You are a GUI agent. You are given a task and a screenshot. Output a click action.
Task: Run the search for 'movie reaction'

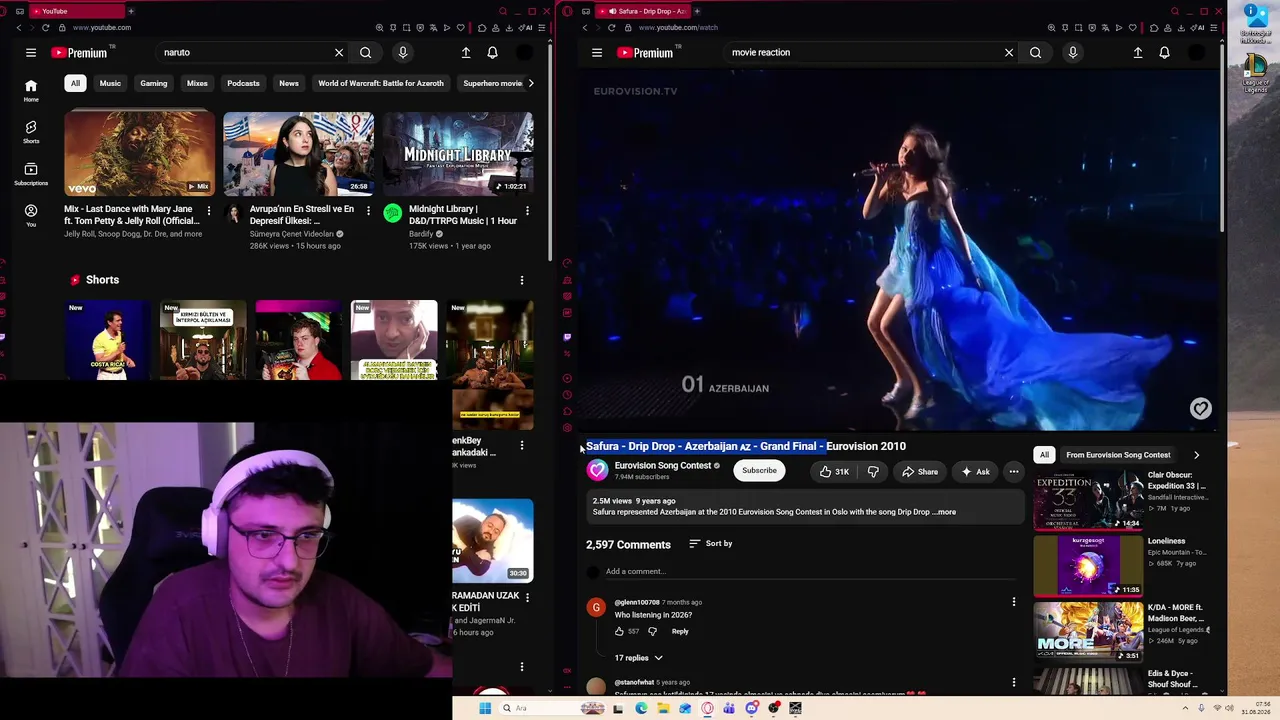click(1036, 53)
